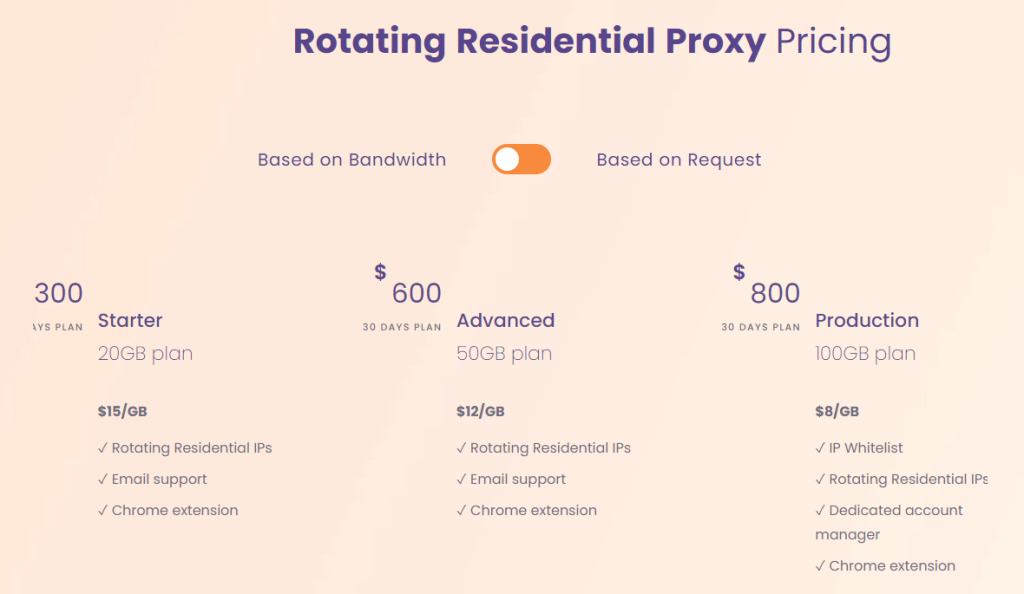Click the Production plan title
This screenshot has width=1024, height=594.
click(x=867, y=321)
